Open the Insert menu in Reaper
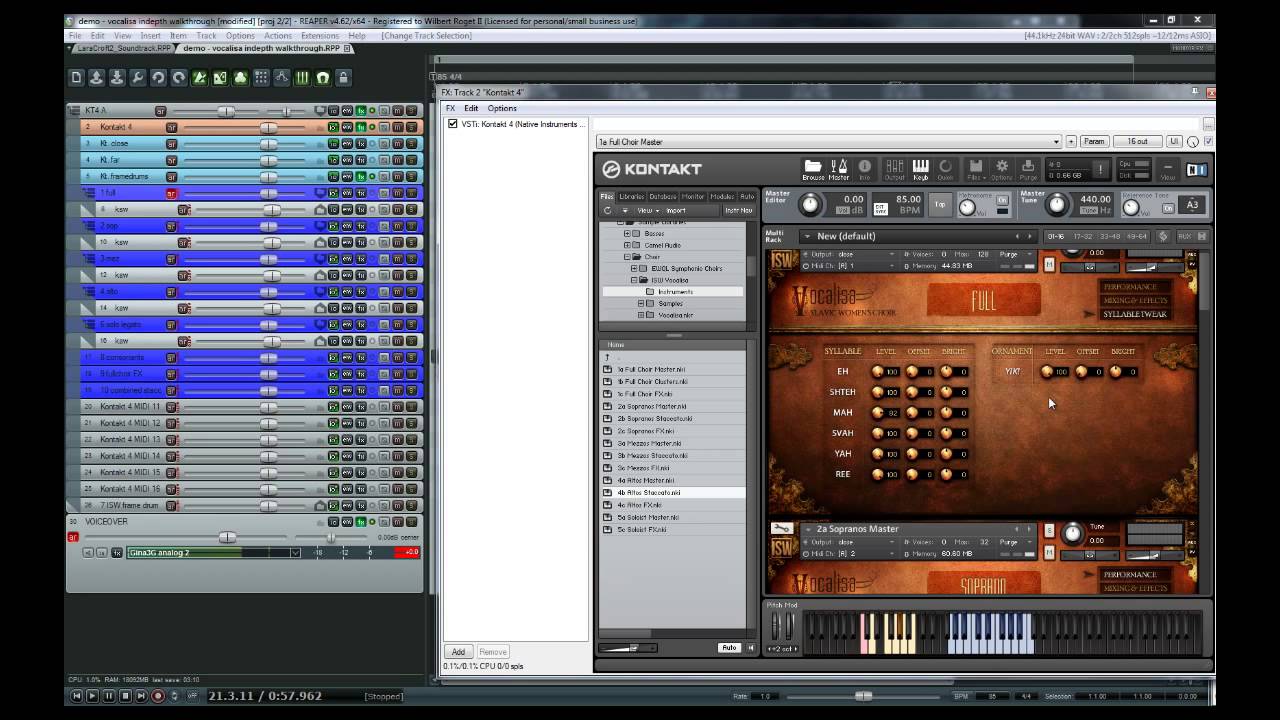Image resolution: width=1280 pixels, height=720 pixels. 150,36
